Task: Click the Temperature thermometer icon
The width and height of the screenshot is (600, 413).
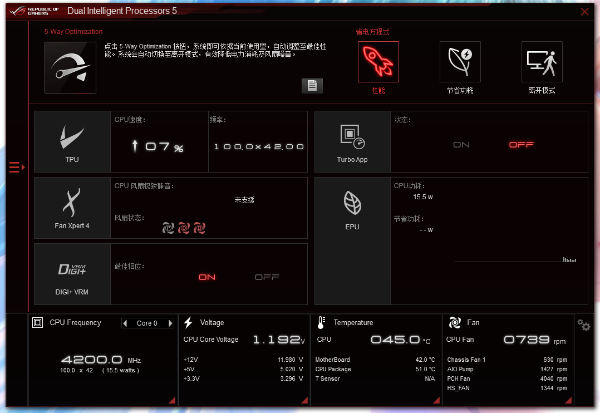Action: click(x=321, y=323)
